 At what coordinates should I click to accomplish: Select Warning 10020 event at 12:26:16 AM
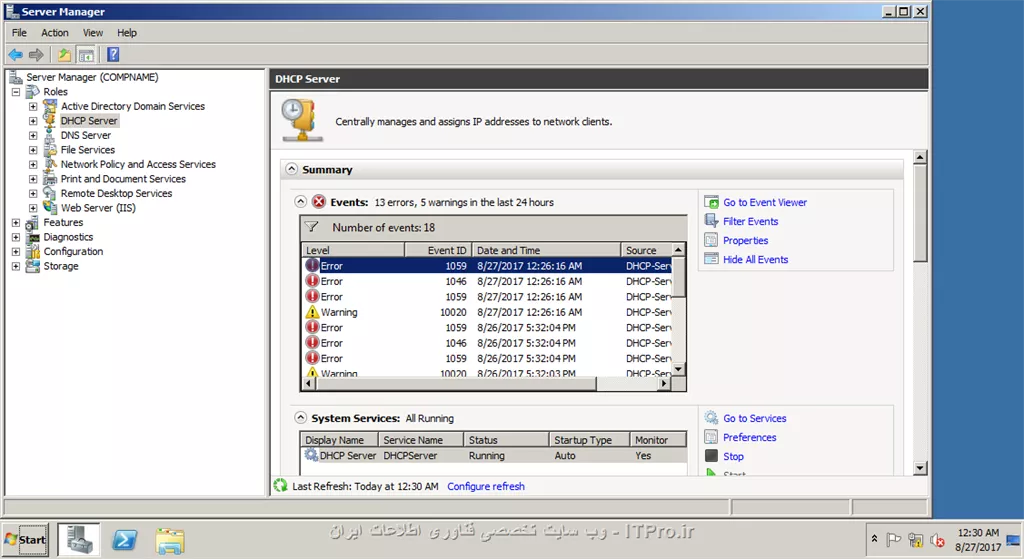point(488,312)
